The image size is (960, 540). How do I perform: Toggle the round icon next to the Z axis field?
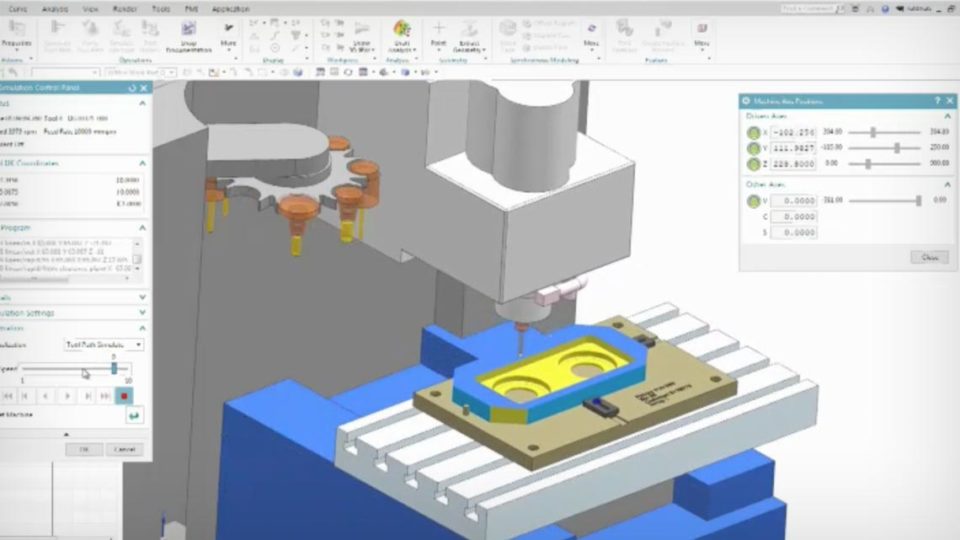pyautogui.click(x=753, y=164)
